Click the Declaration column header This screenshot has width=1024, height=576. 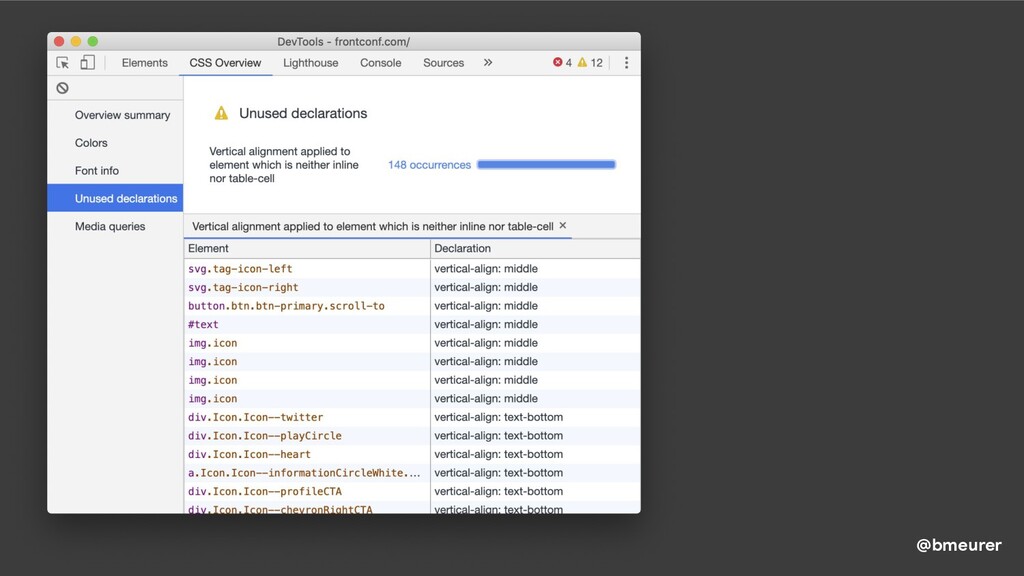(536, 249)
